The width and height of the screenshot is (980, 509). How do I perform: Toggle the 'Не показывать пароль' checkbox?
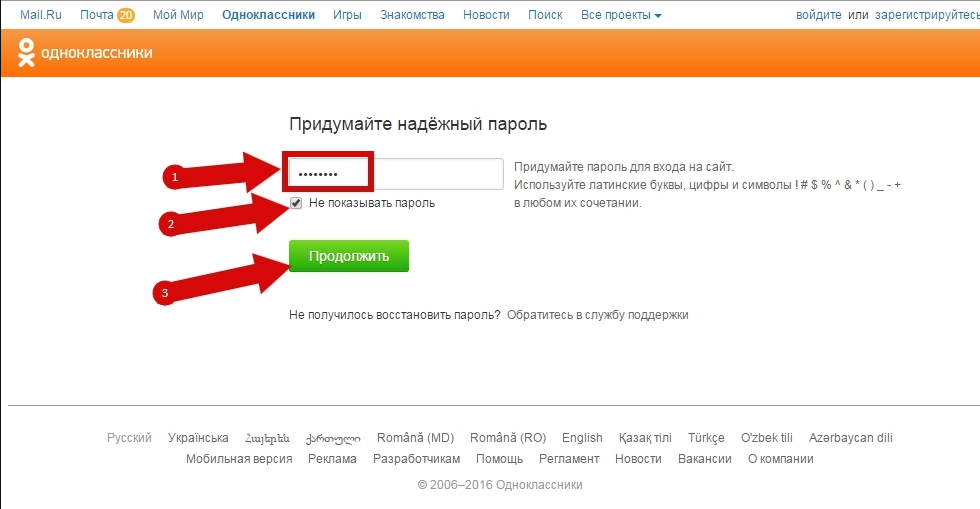point(296,203)
